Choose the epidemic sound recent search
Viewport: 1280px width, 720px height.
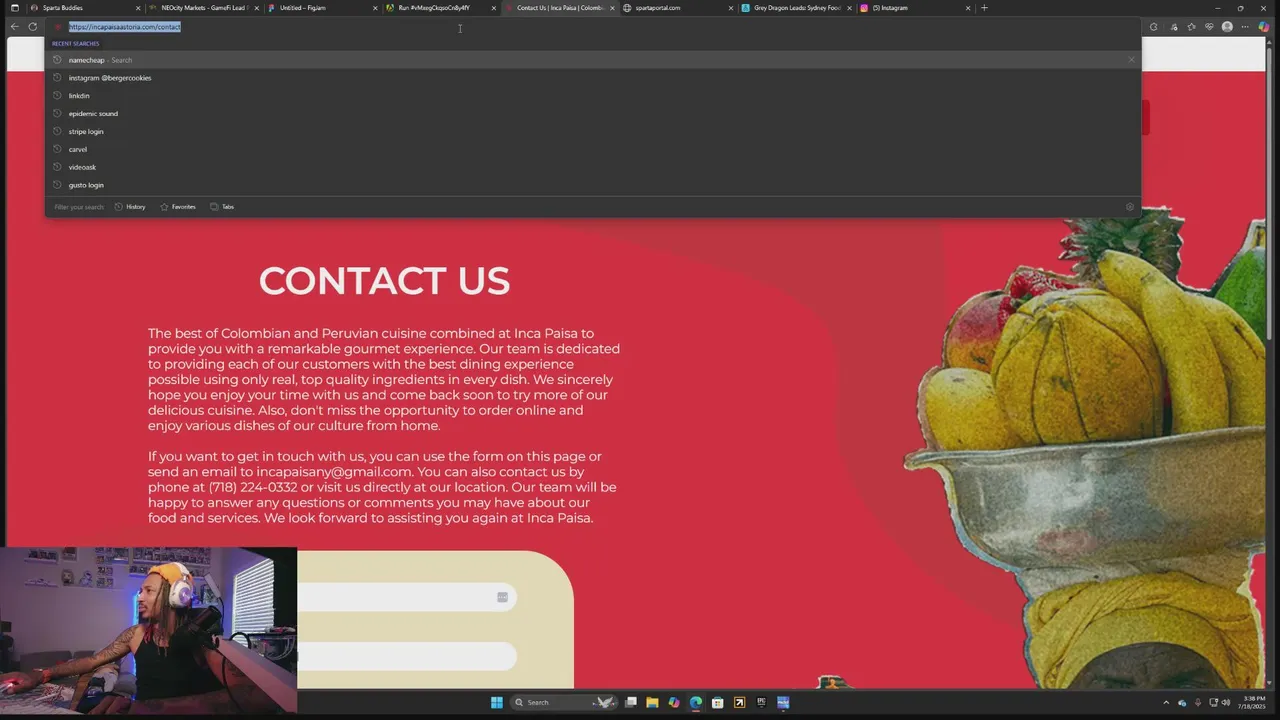click(592, 114)
